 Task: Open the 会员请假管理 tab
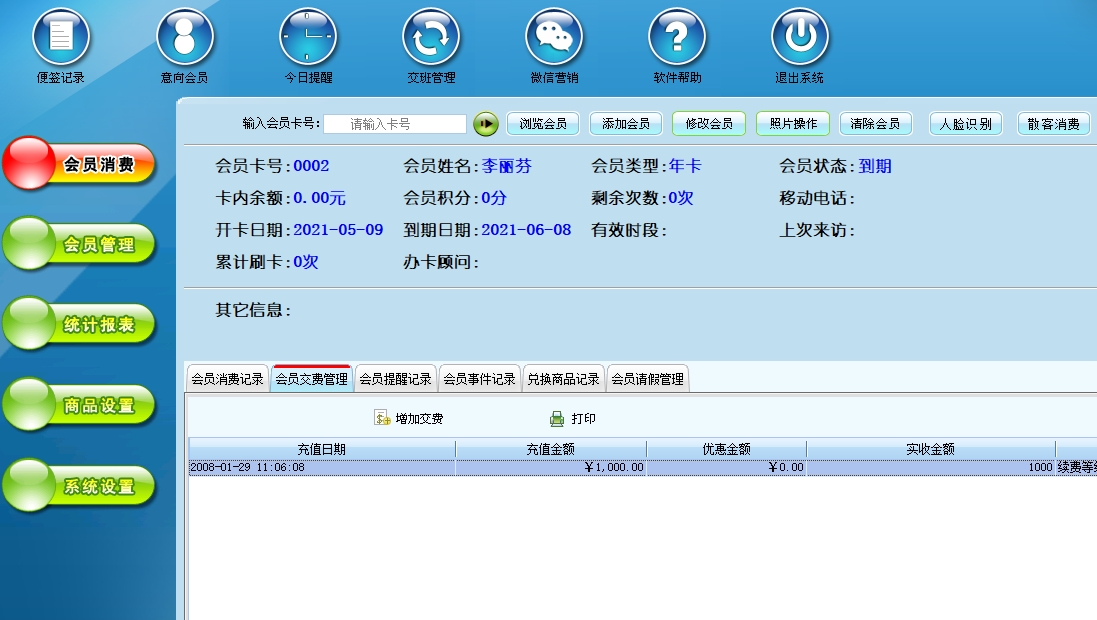coord(647,379)
